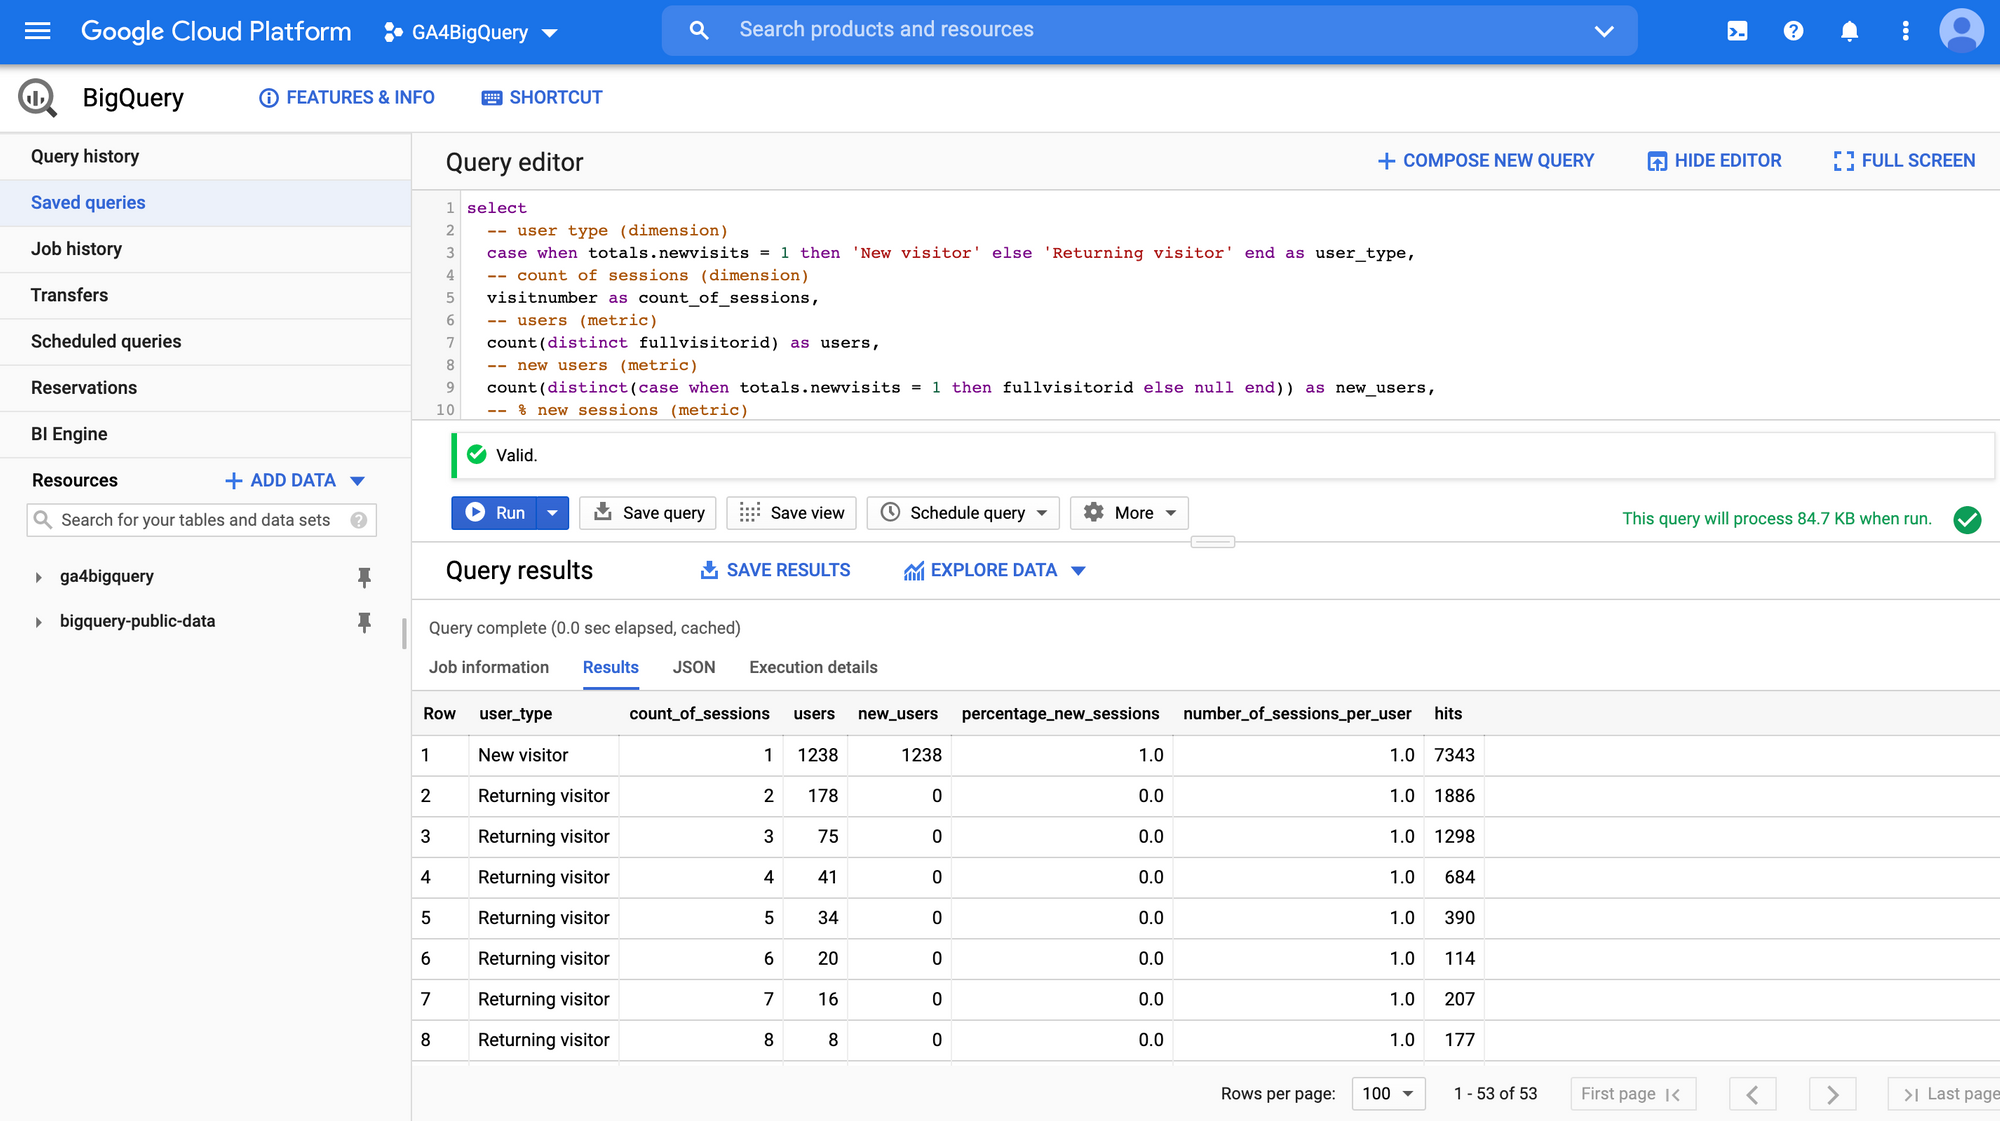Click the search products and resources field

pyautogui.click(x=1150, y=31)
